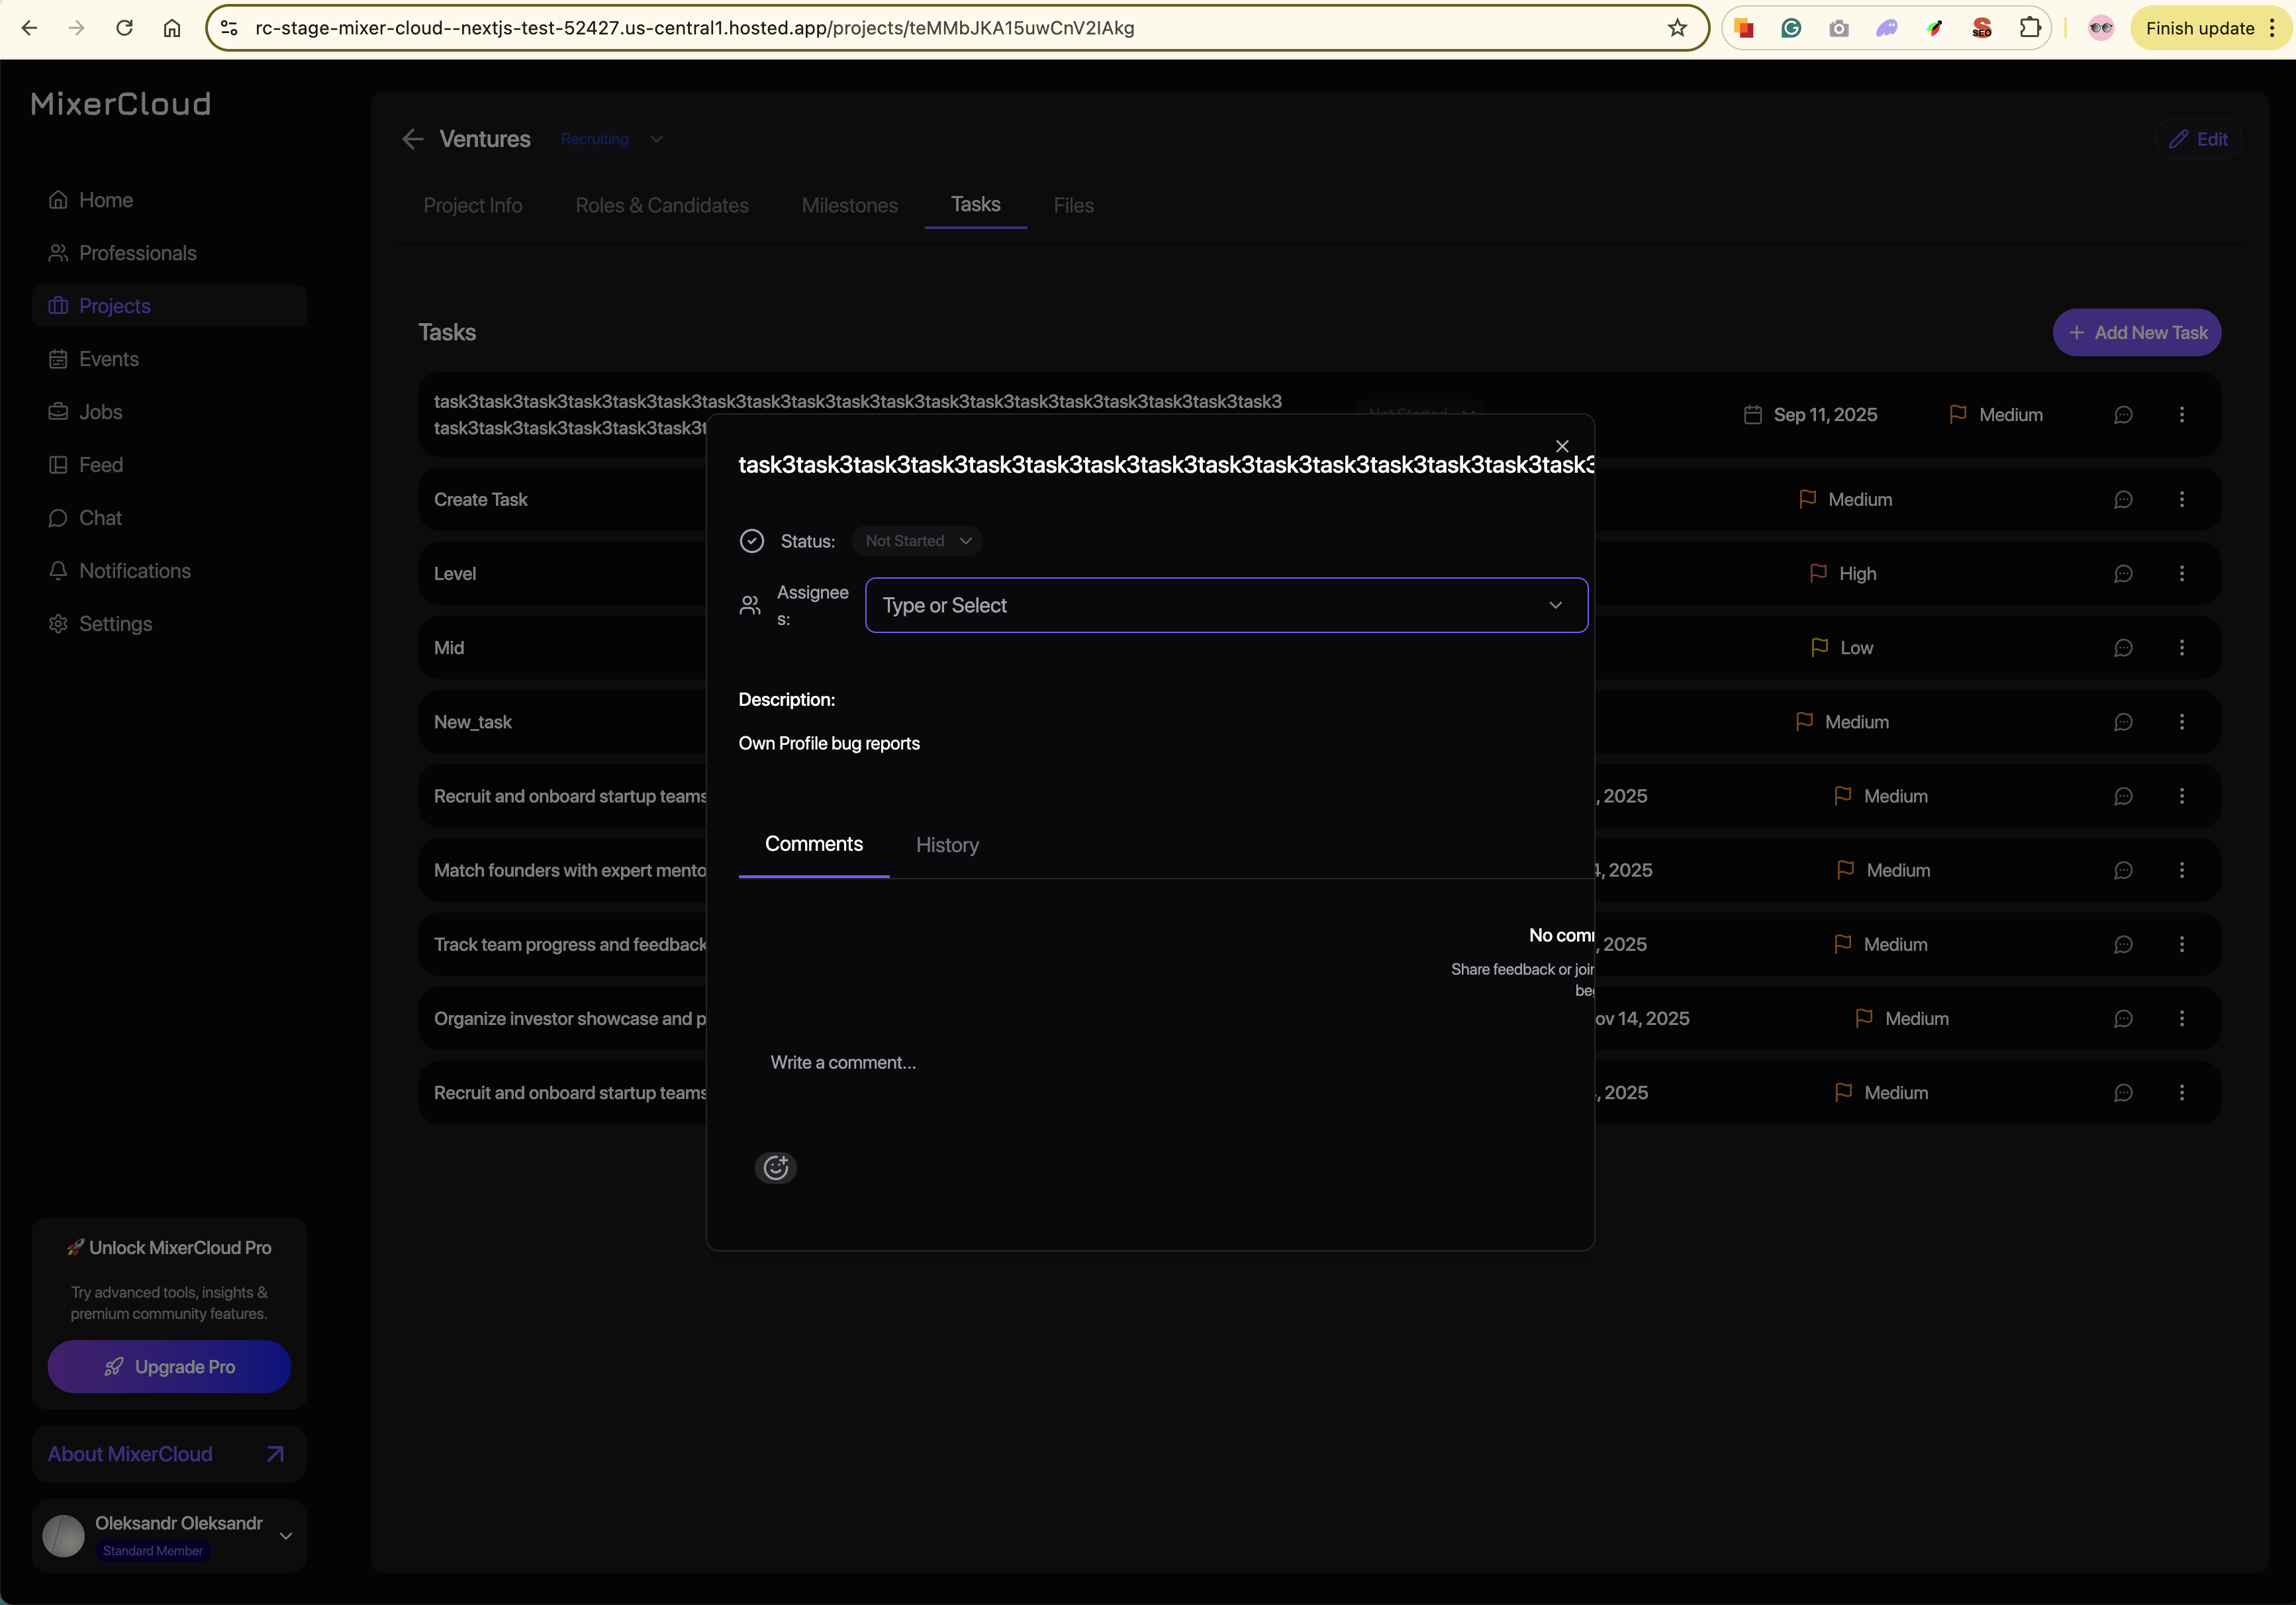
Task: Open three-dot menu for Mid task
Action: point(2181,648)
